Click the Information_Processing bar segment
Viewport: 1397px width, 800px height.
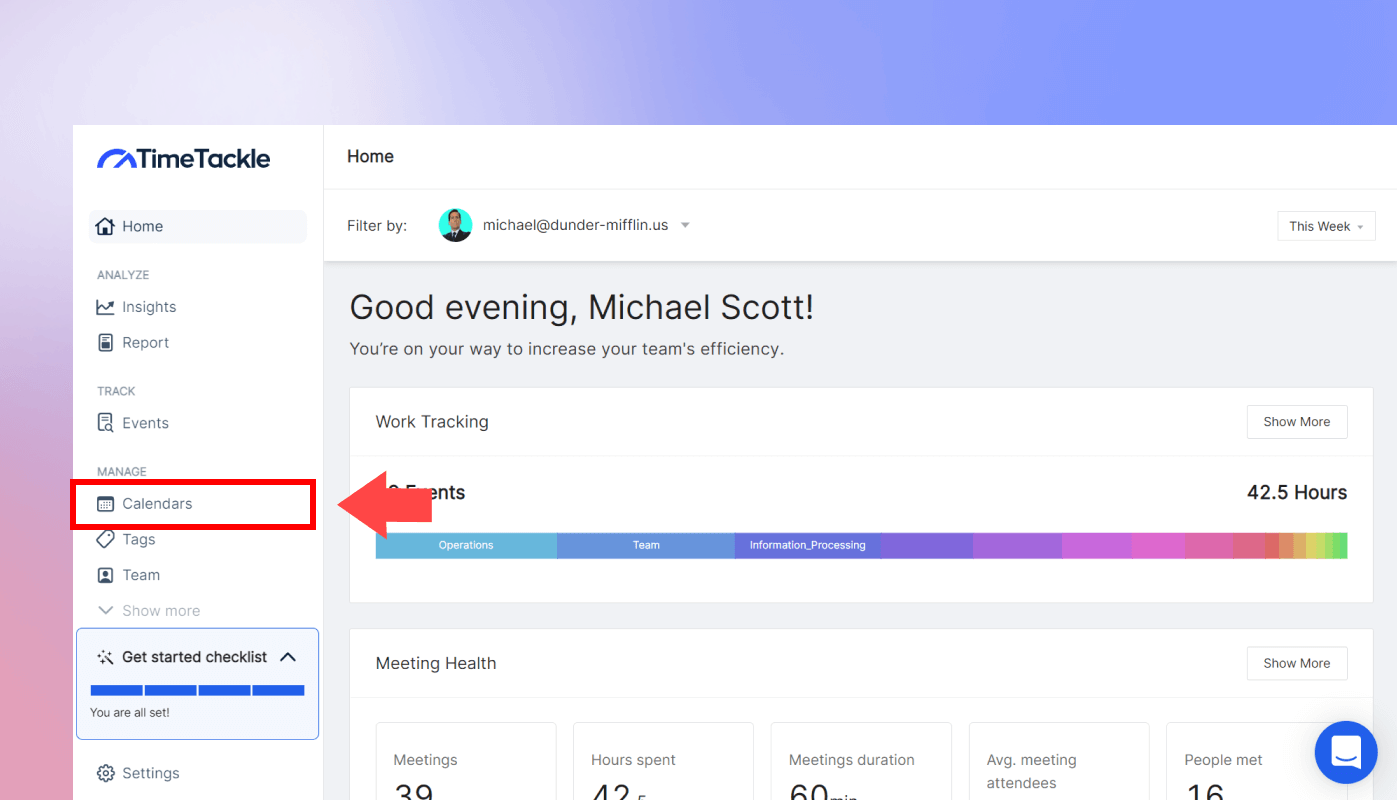(x=808, y=545)
